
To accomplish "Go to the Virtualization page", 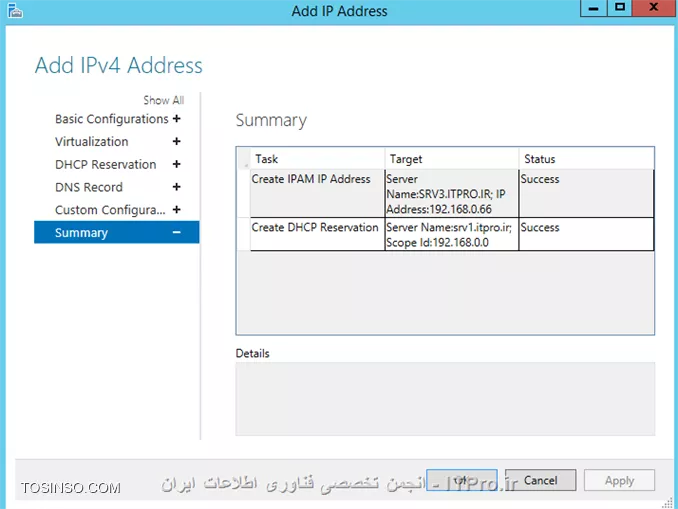I will coord(92,141).
